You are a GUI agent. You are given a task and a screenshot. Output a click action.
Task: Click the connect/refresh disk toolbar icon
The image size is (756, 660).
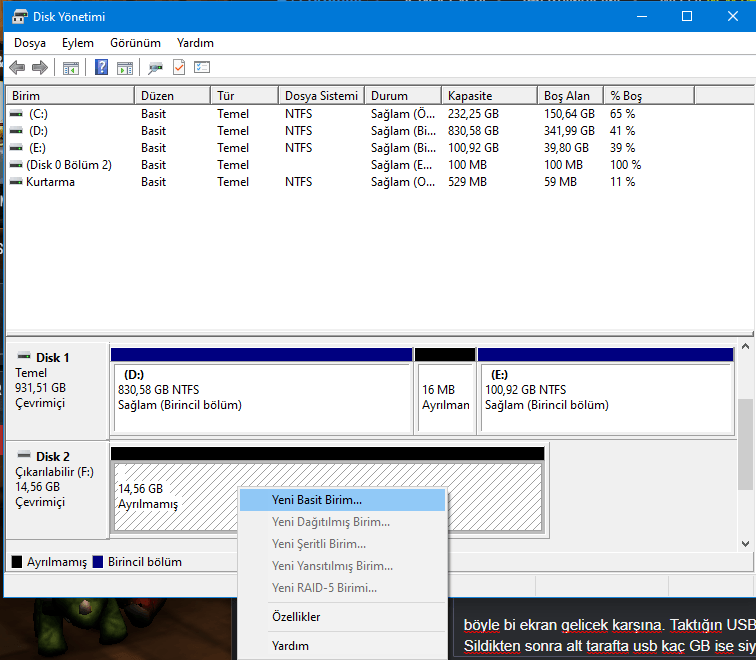click(x=155, y=68)
